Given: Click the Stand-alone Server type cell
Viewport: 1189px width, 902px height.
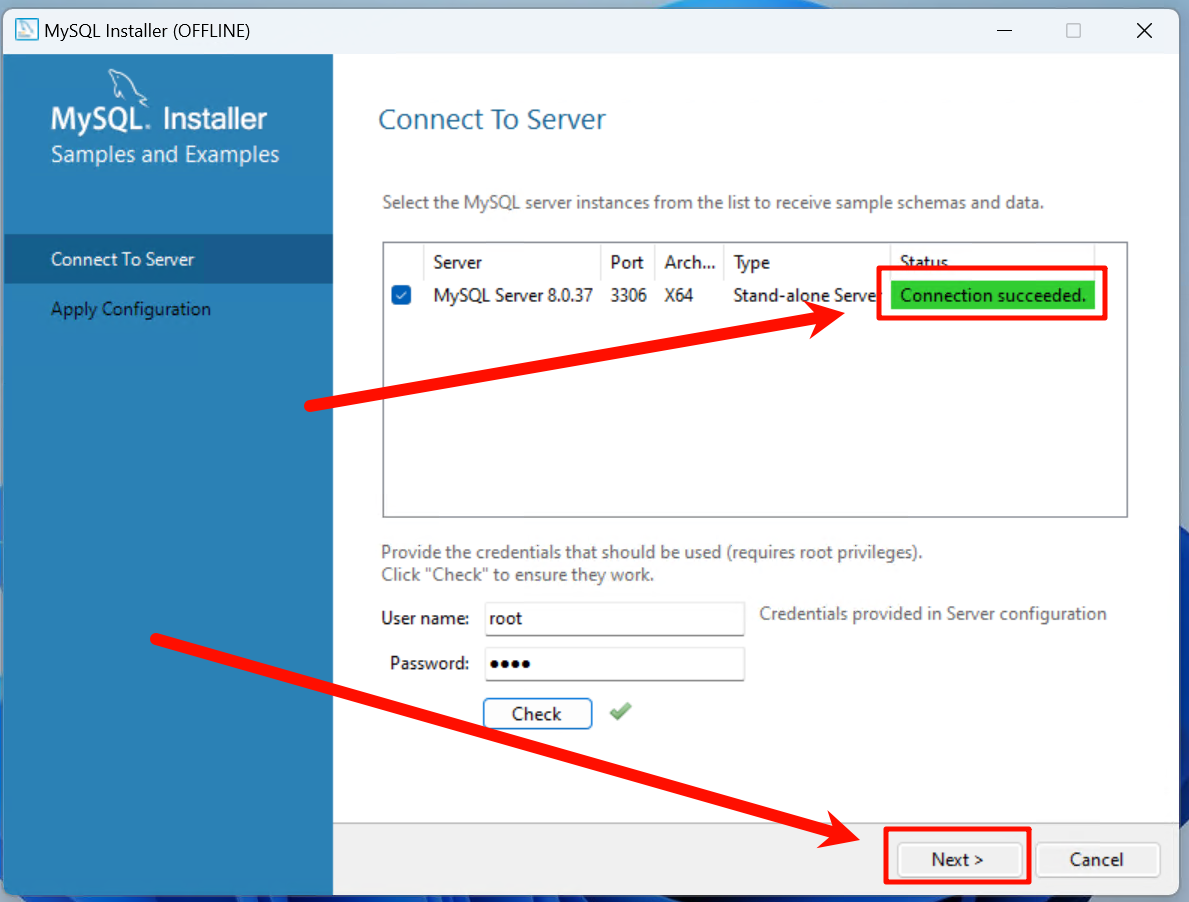Looking at the screenshot, I should click(x=805, y=295).
